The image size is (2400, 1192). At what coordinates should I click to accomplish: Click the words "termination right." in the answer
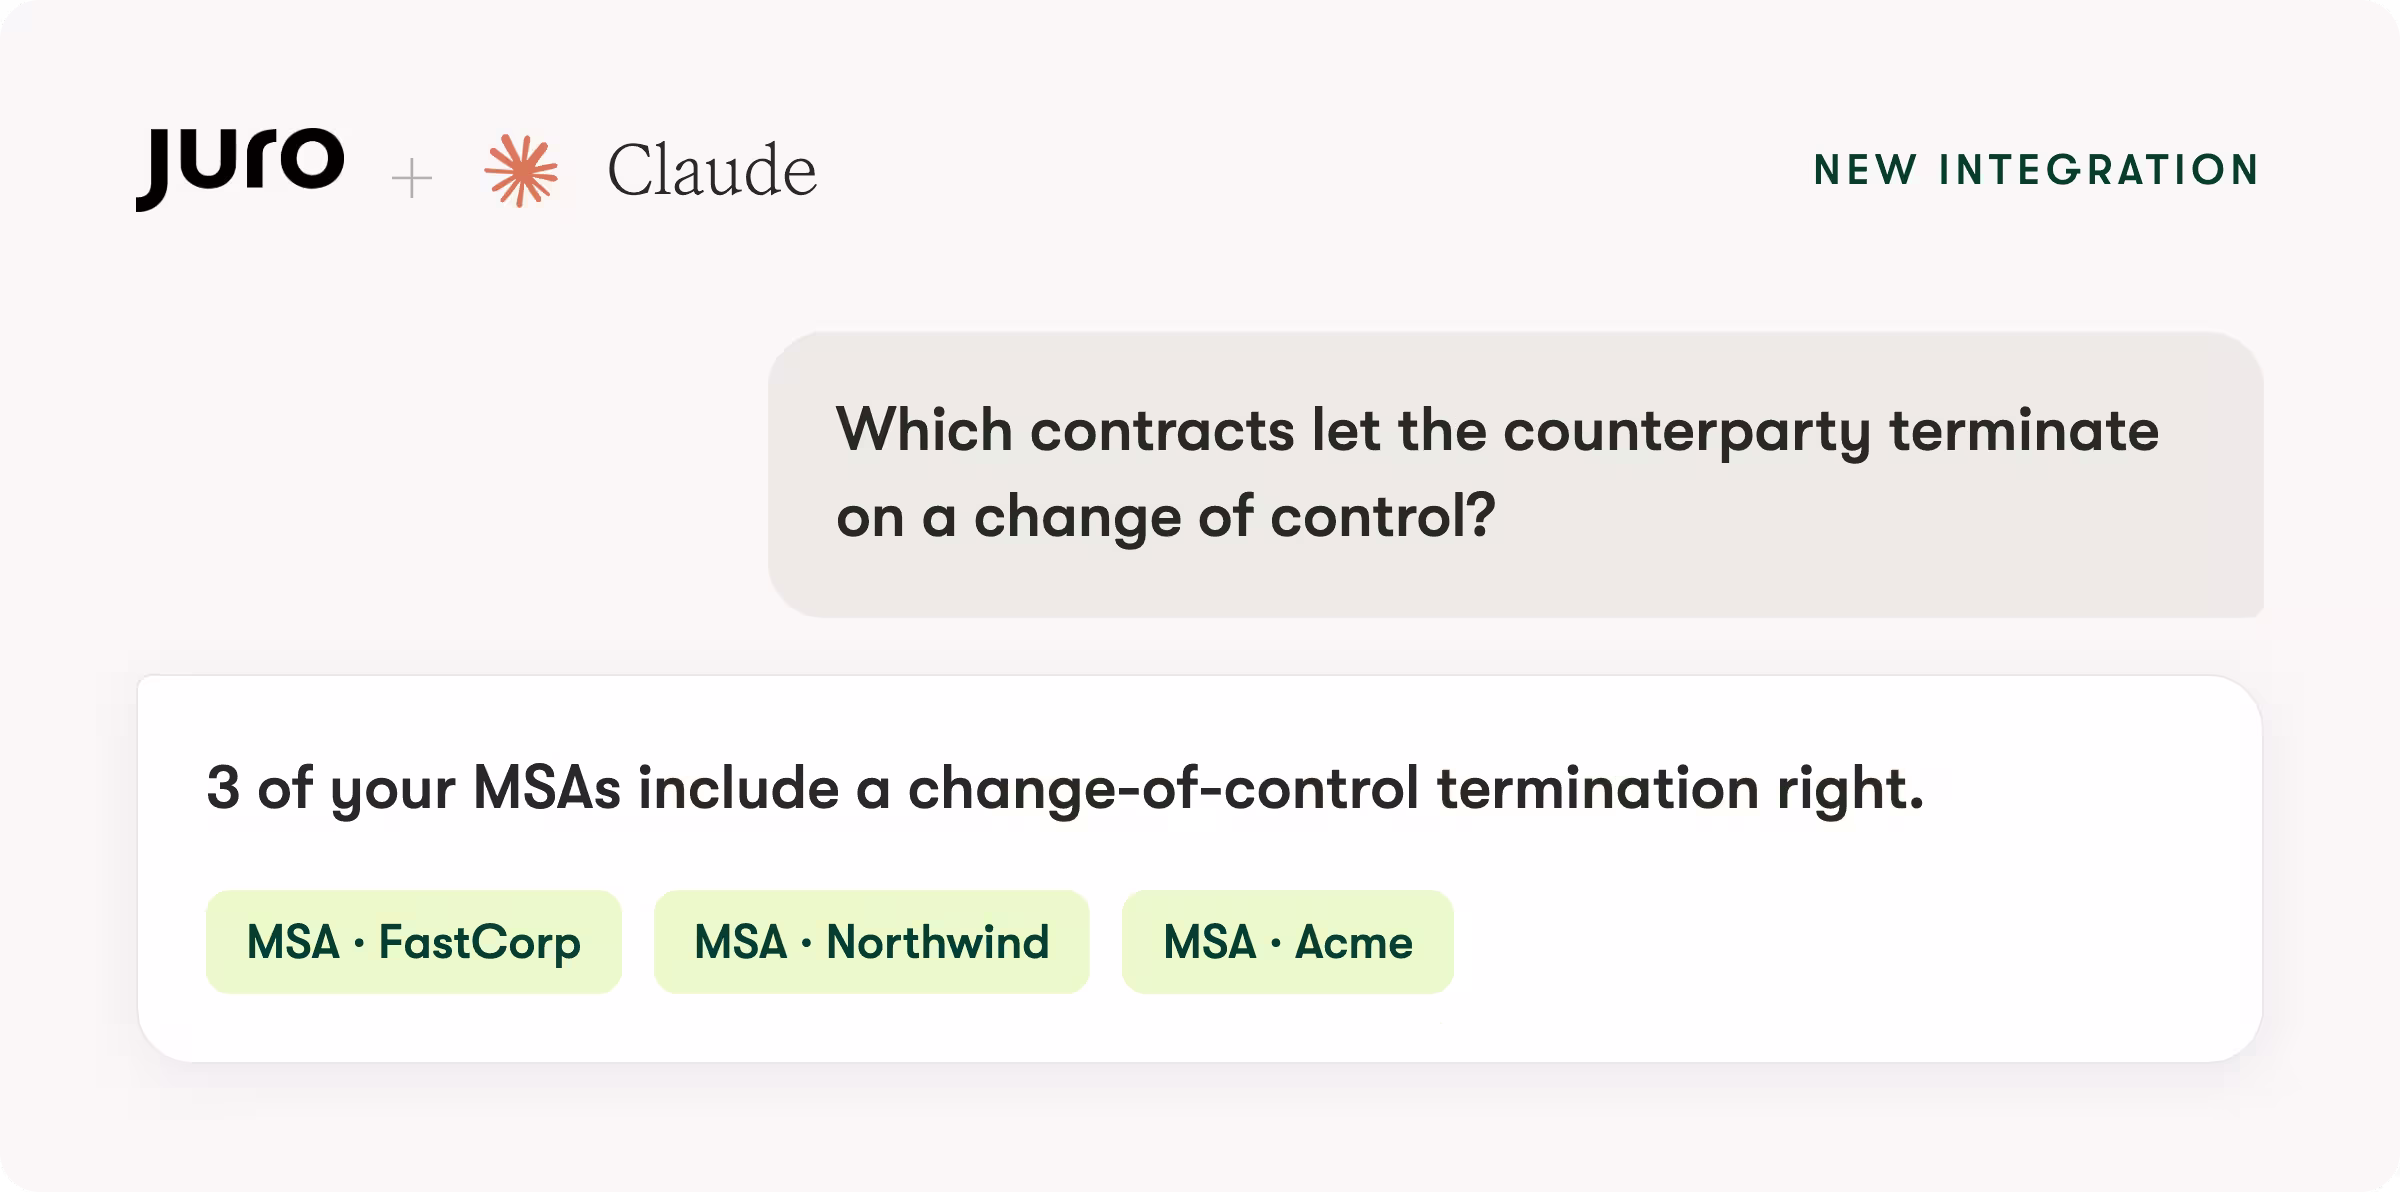click(1680, 789)
